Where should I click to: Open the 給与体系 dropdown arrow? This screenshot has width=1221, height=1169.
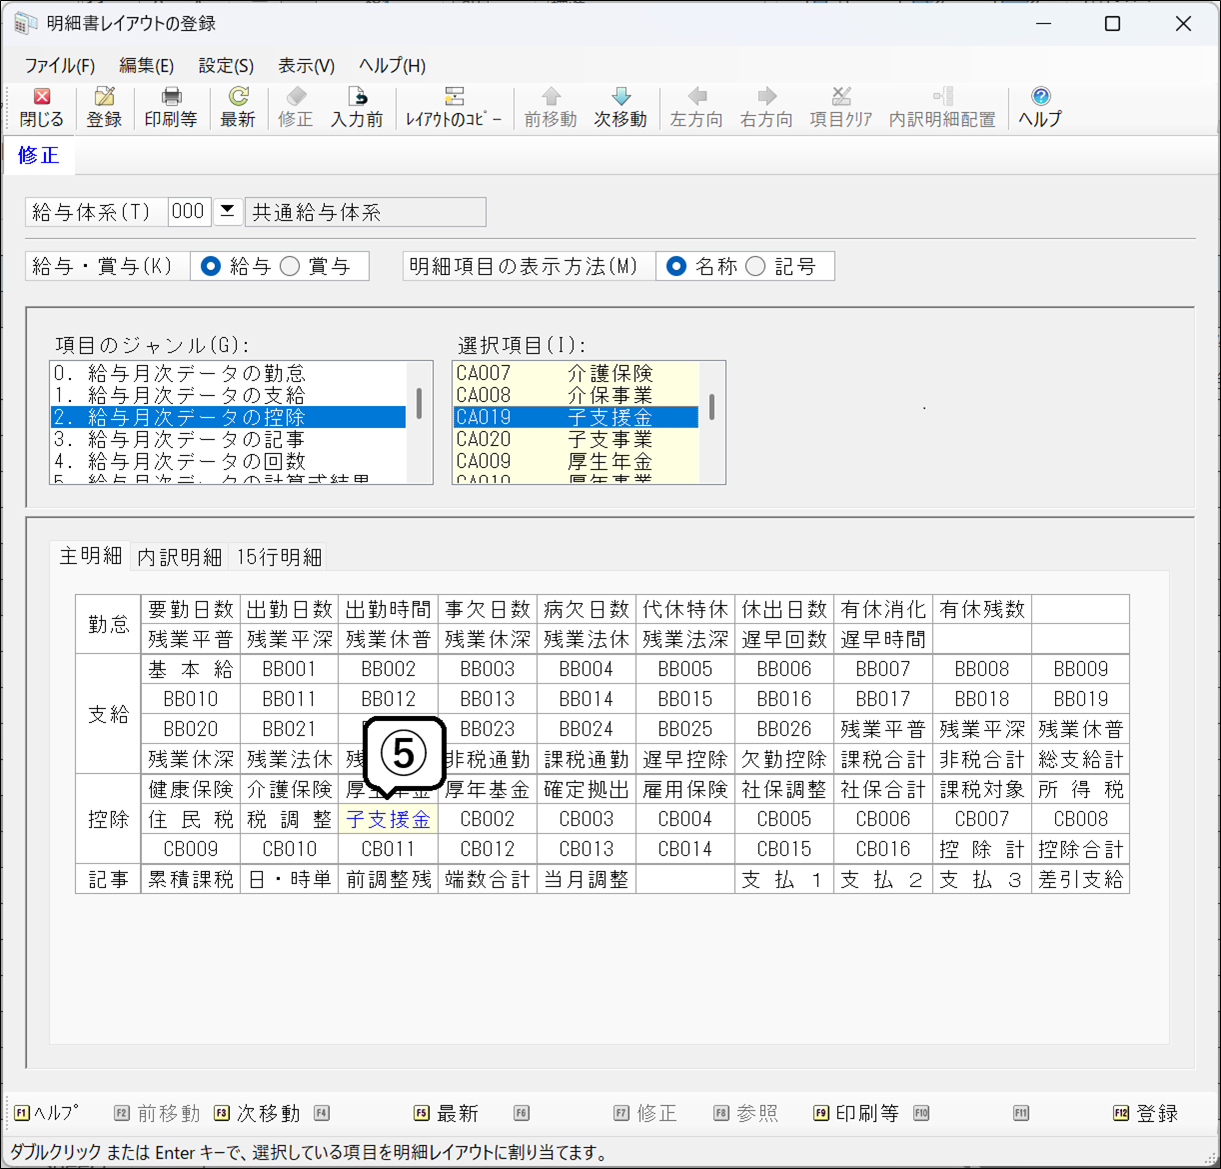click(x=227, y=211)
